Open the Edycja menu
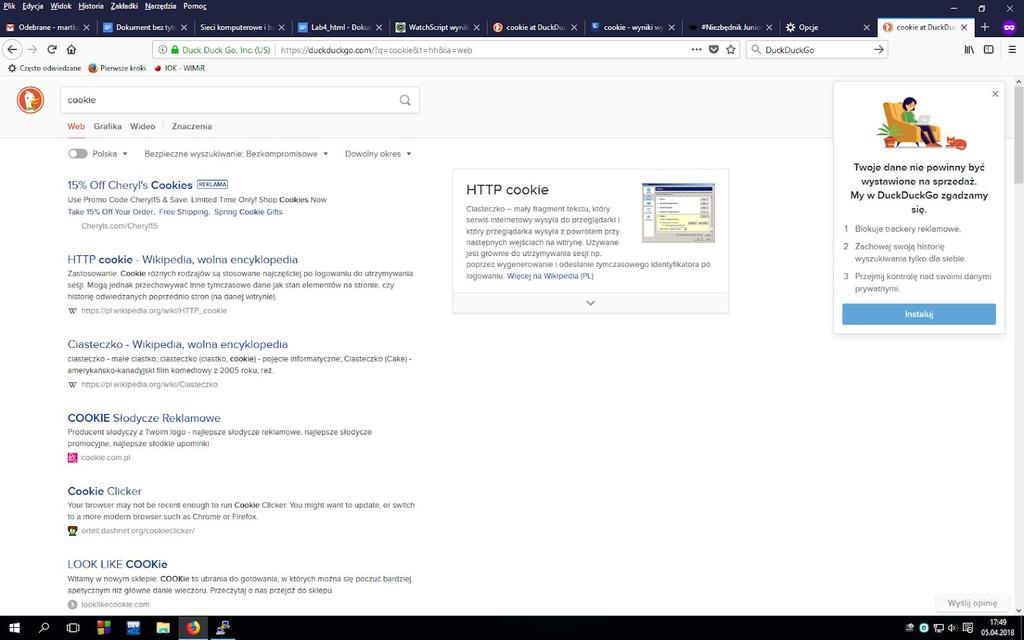This screenshot has width=1024, height=640. click(x=33, y=6)
